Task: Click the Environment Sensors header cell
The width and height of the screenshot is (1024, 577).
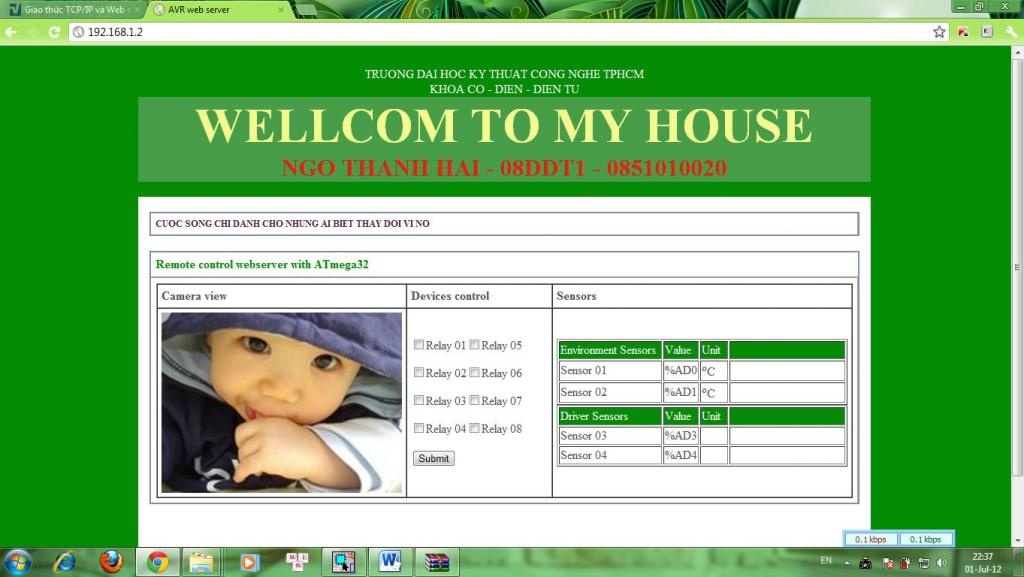Action: click(x=609, y=350)
